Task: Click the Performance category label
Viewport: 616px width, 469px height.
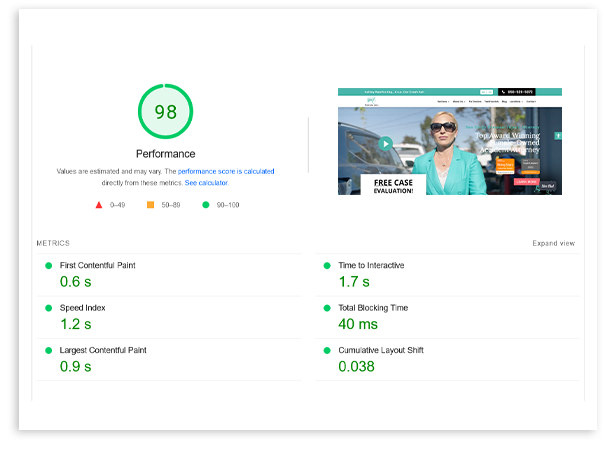Action: tap(165, 154)
